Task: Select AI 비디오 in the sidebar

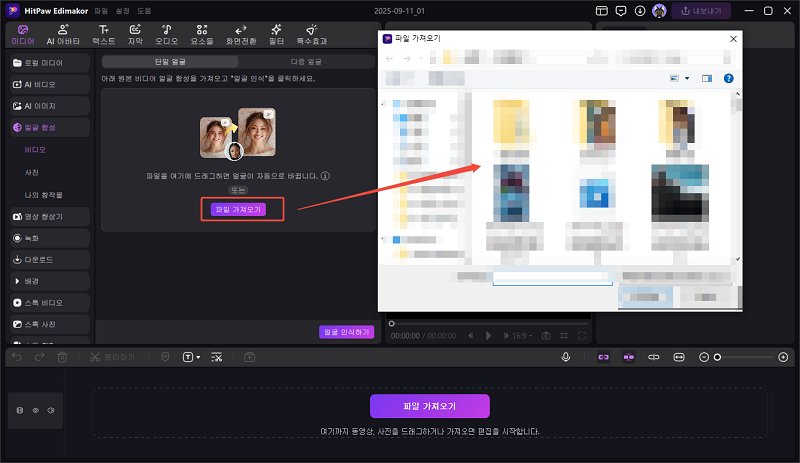Action: click(x=49, y=84)
